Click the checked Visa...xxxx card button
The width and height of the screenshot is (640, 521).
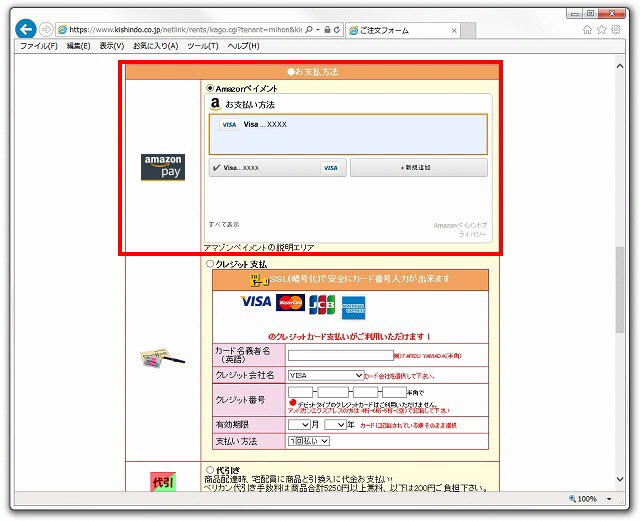coord(278,167)
